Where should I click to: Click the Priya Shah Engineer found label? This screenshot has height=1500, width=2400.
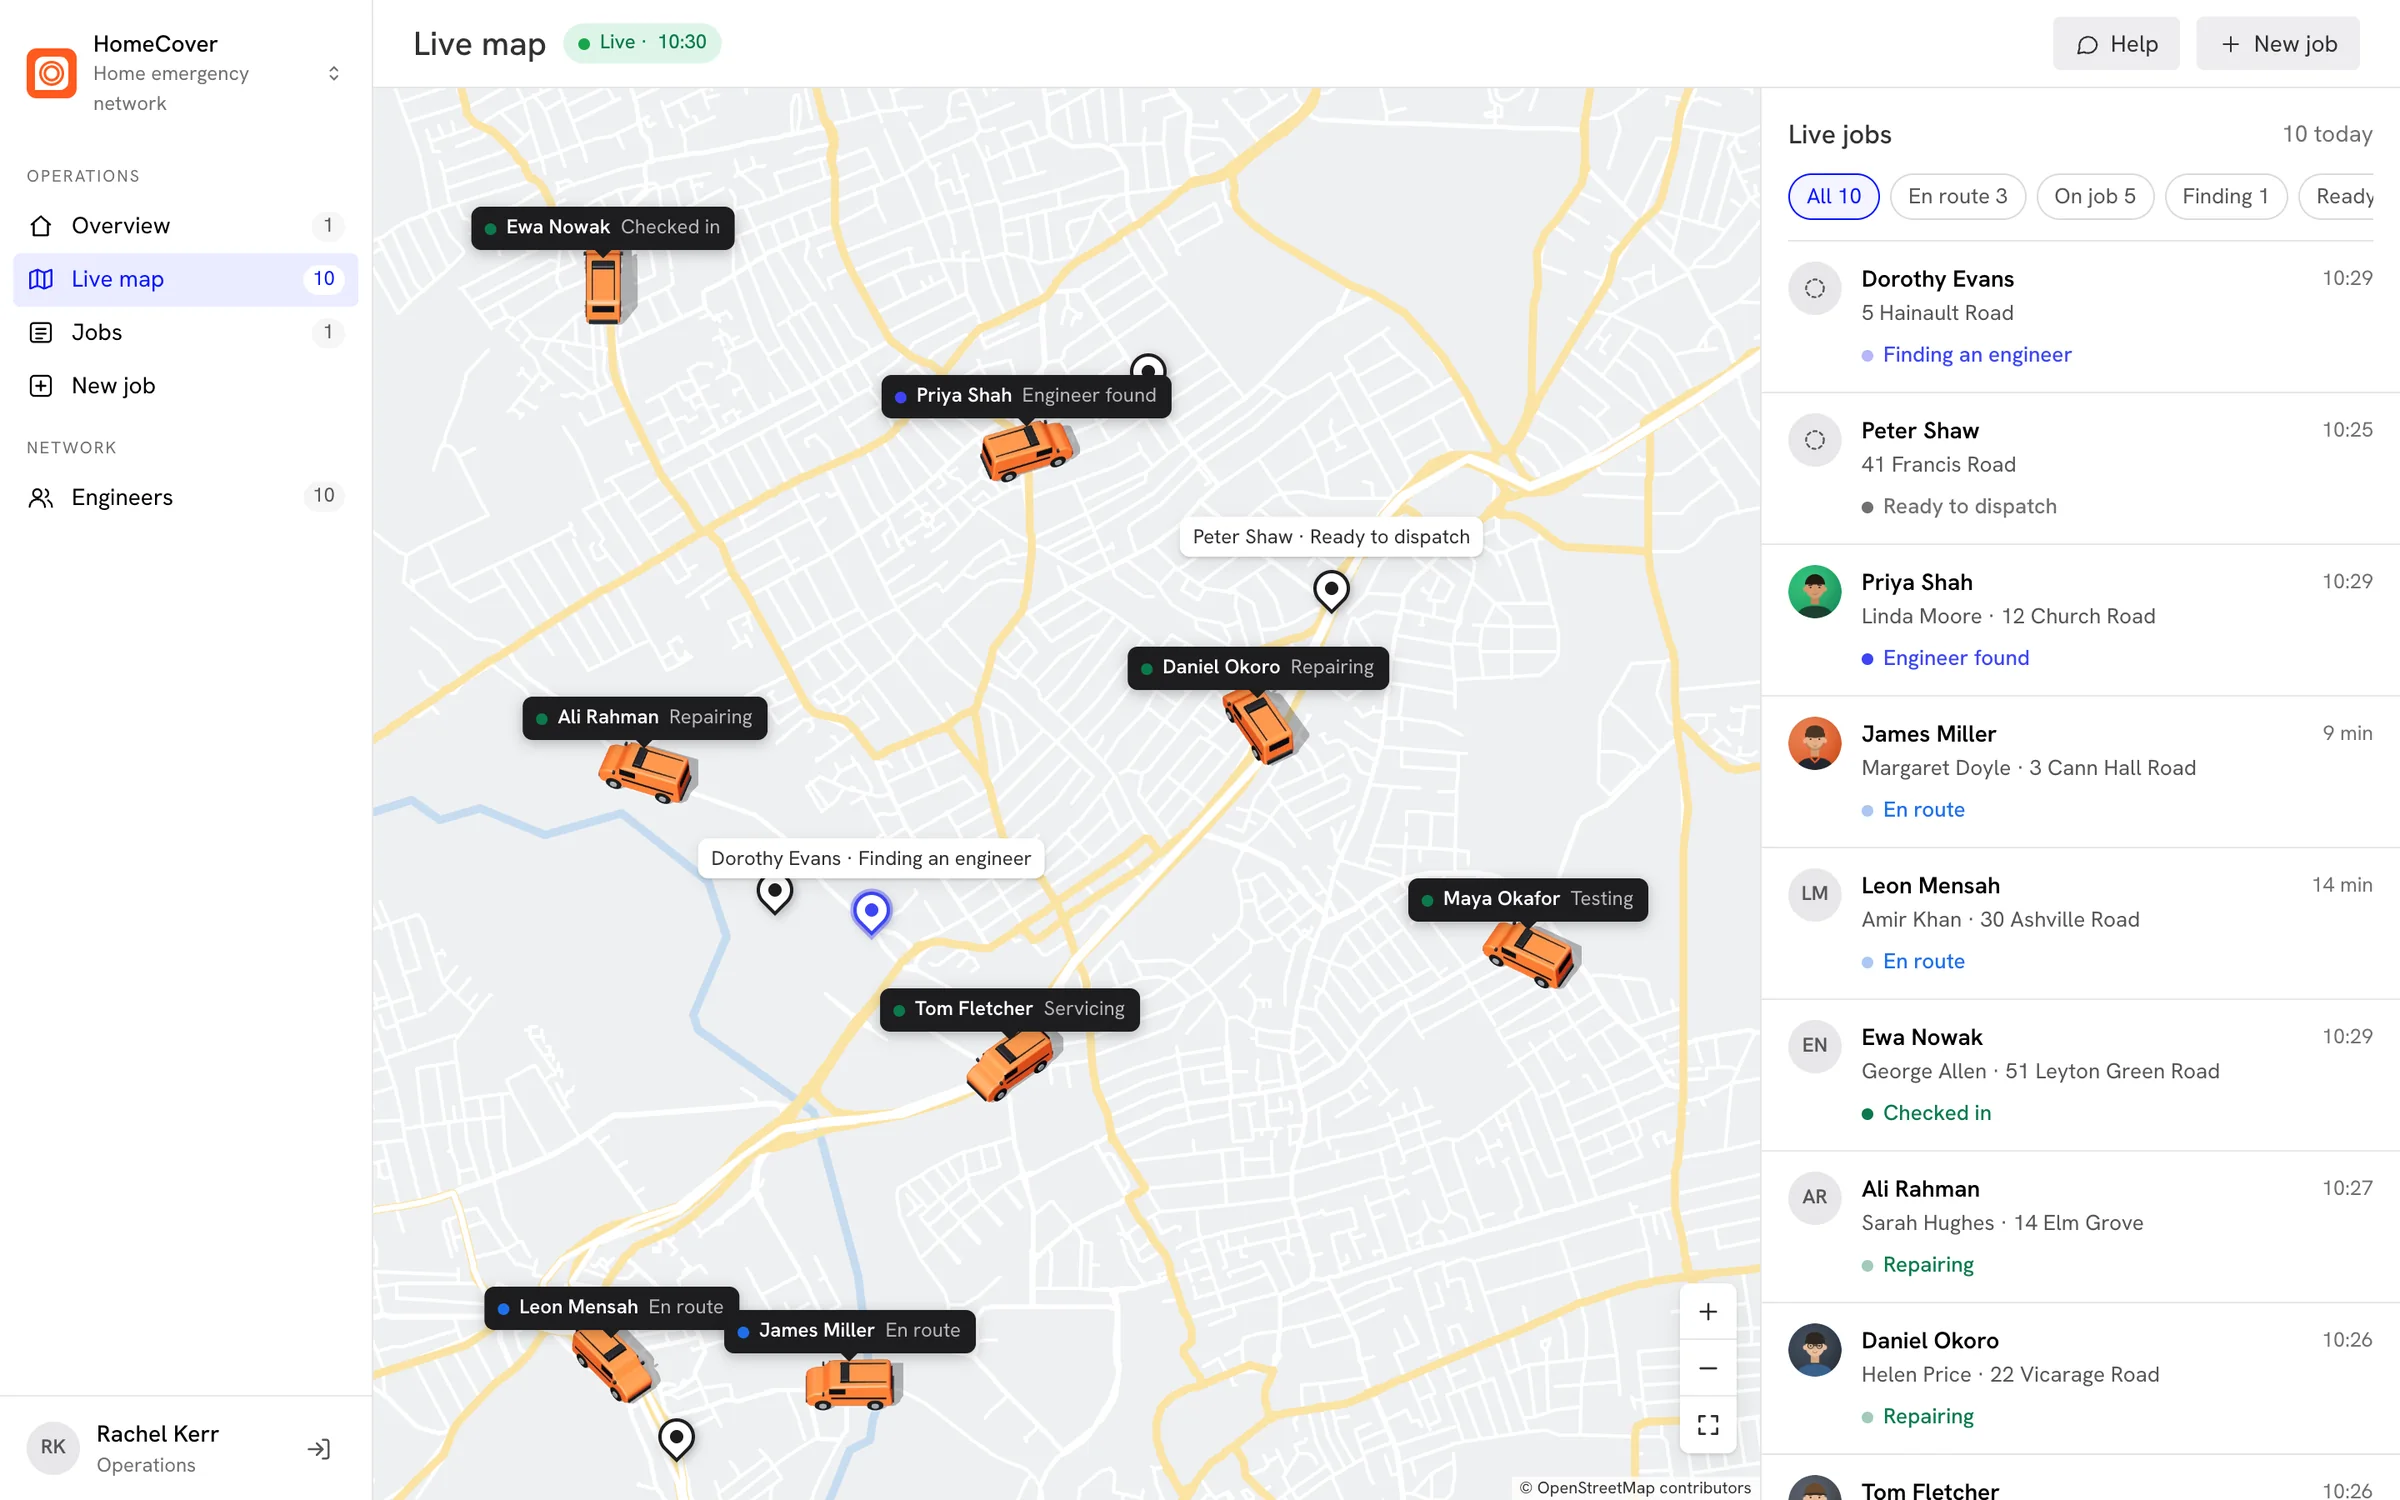pyautogui.click(x=1026, y=396)
